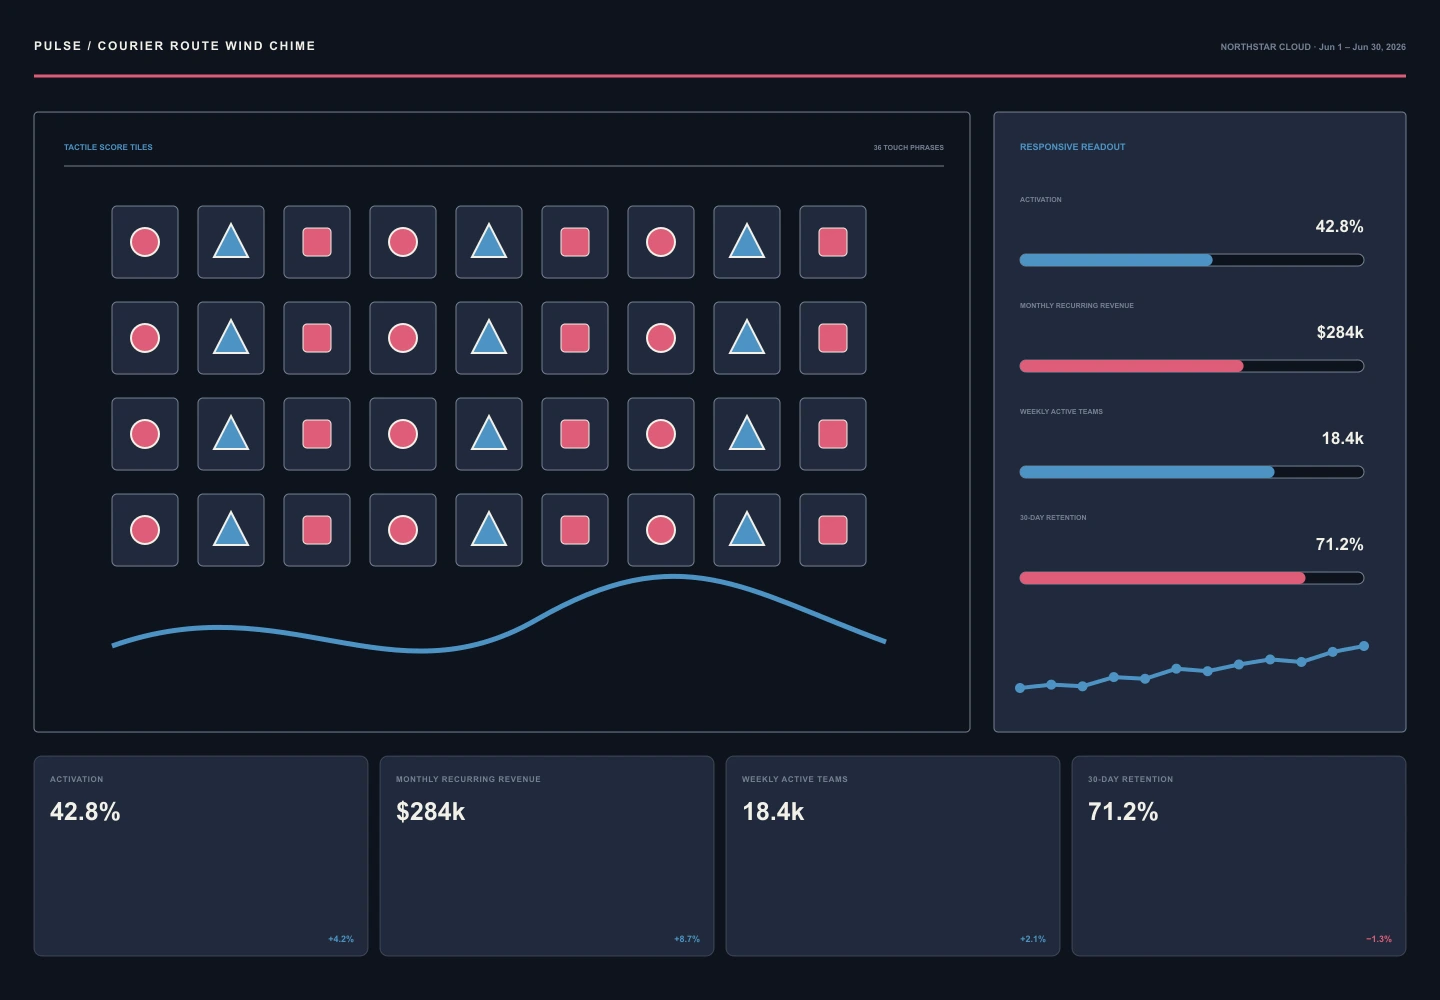This screenshot has width=1440, height=1000.
Task: Tap the last square tile in the second row
Action: click(x=833, y=338)
